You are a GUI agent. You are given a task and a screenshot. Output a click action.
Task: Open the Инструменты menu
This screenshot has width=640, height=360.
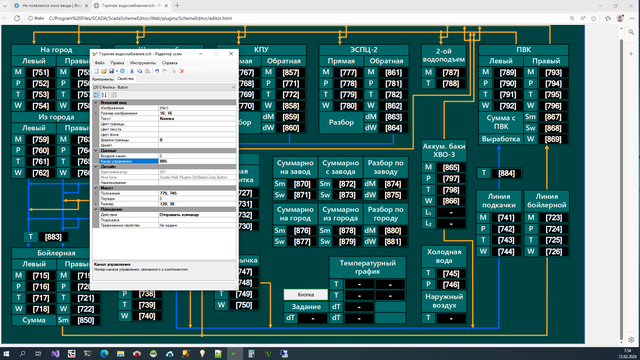coord(143,63)
